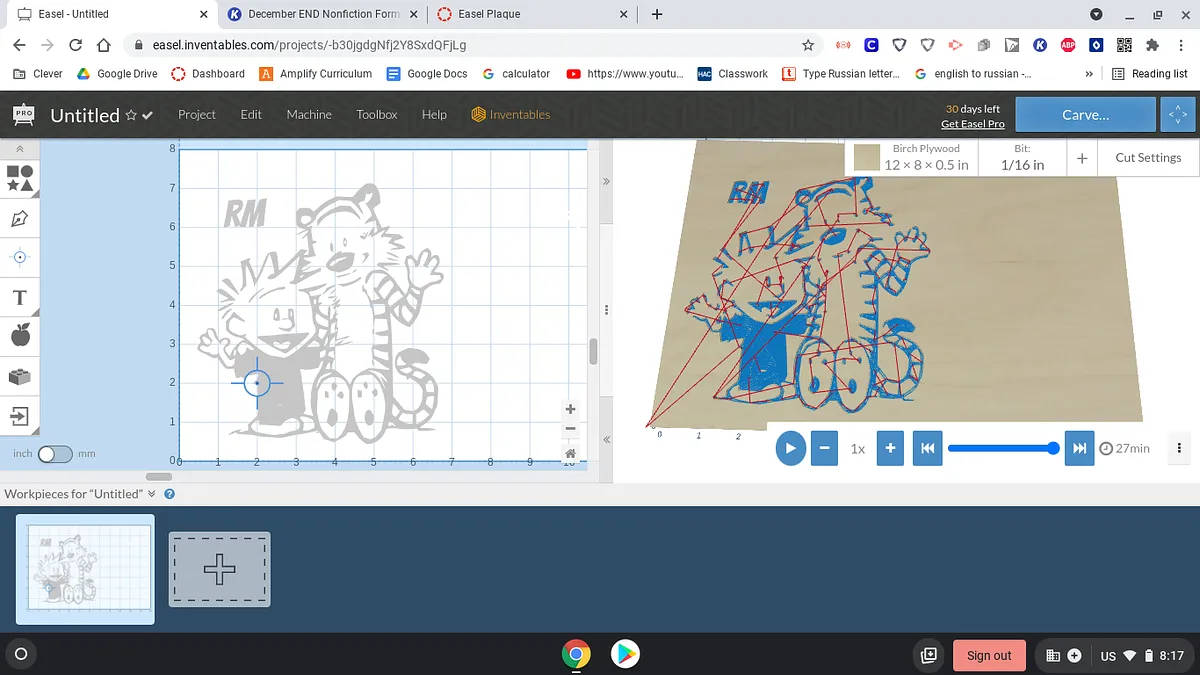Reload the page
The image size is (1200, 675).
76,45
